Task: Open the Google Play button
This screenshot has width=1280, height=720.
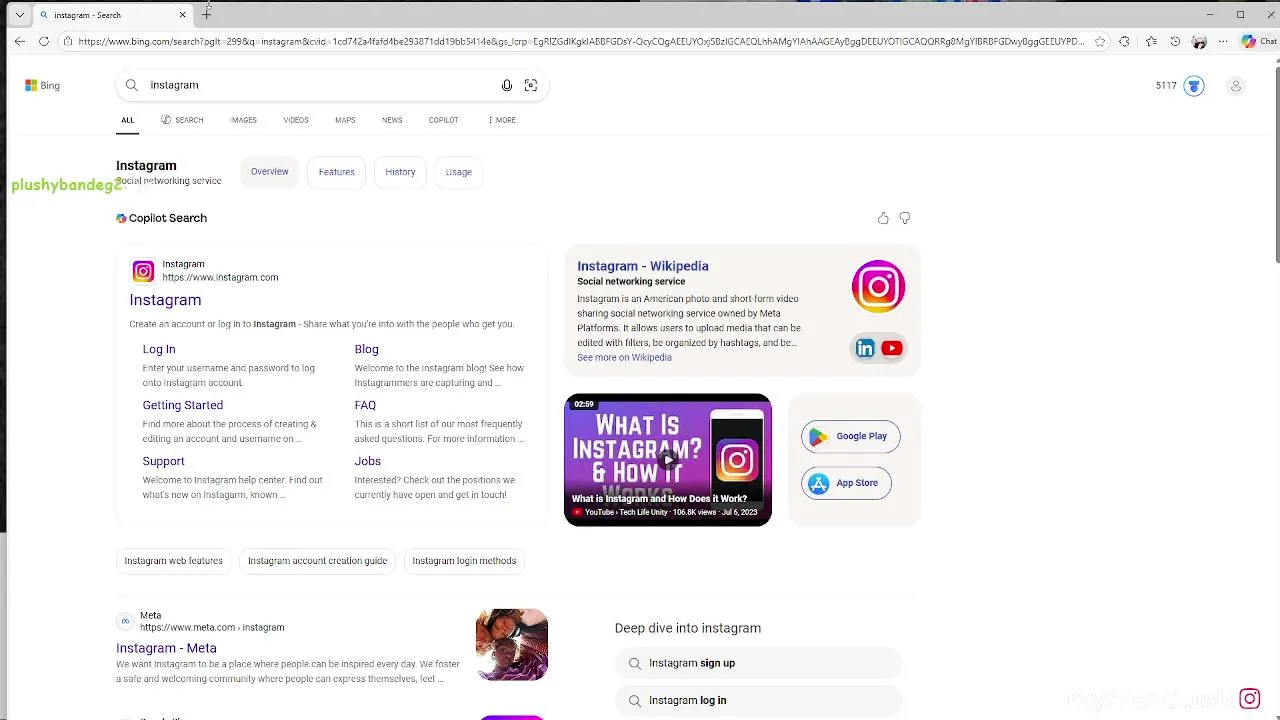Action: tap(851, 436)
